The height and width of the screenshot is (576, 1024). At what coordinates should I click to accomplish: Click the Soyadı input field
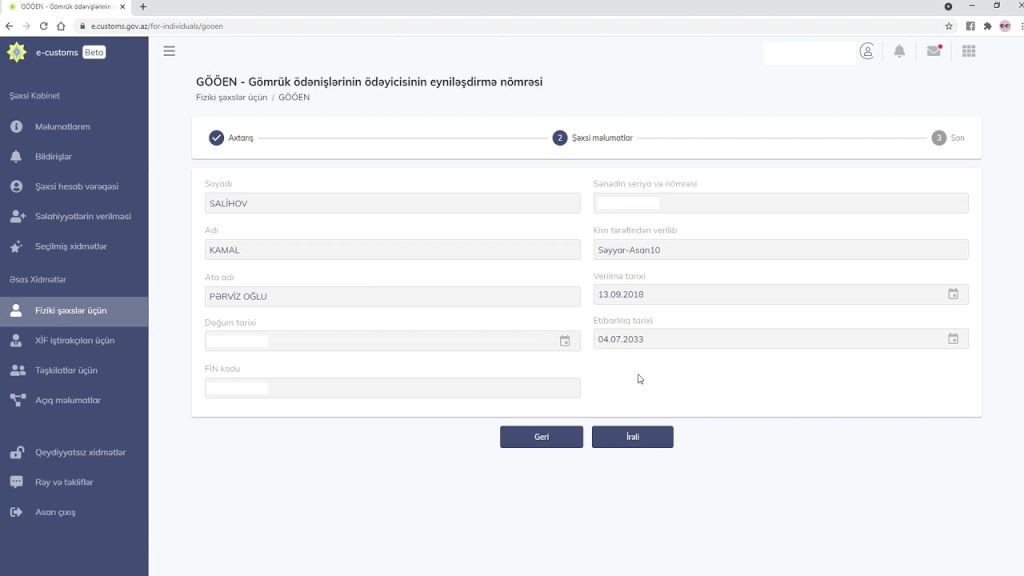392,203
